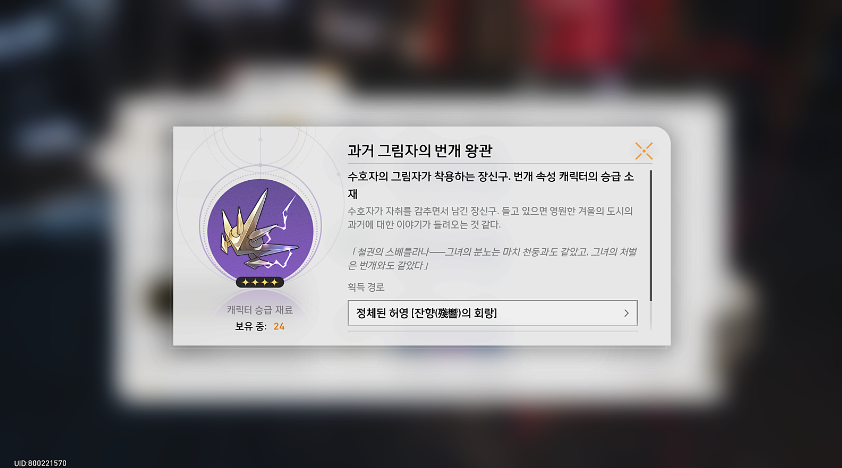Click the 보유 중 owned label
This screenshot has width=842, height=468.
click(250, 326)
